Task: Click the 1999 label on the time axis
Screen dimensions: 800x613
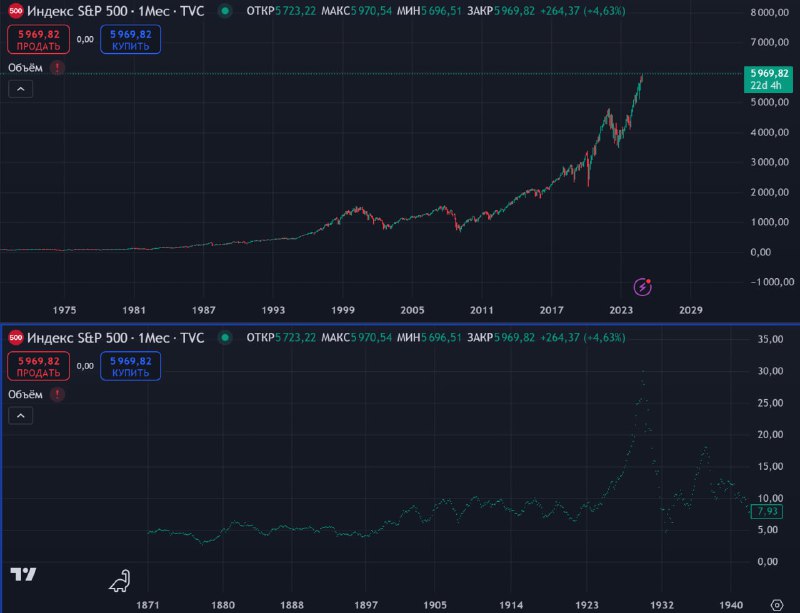Action: coord(343,310)
